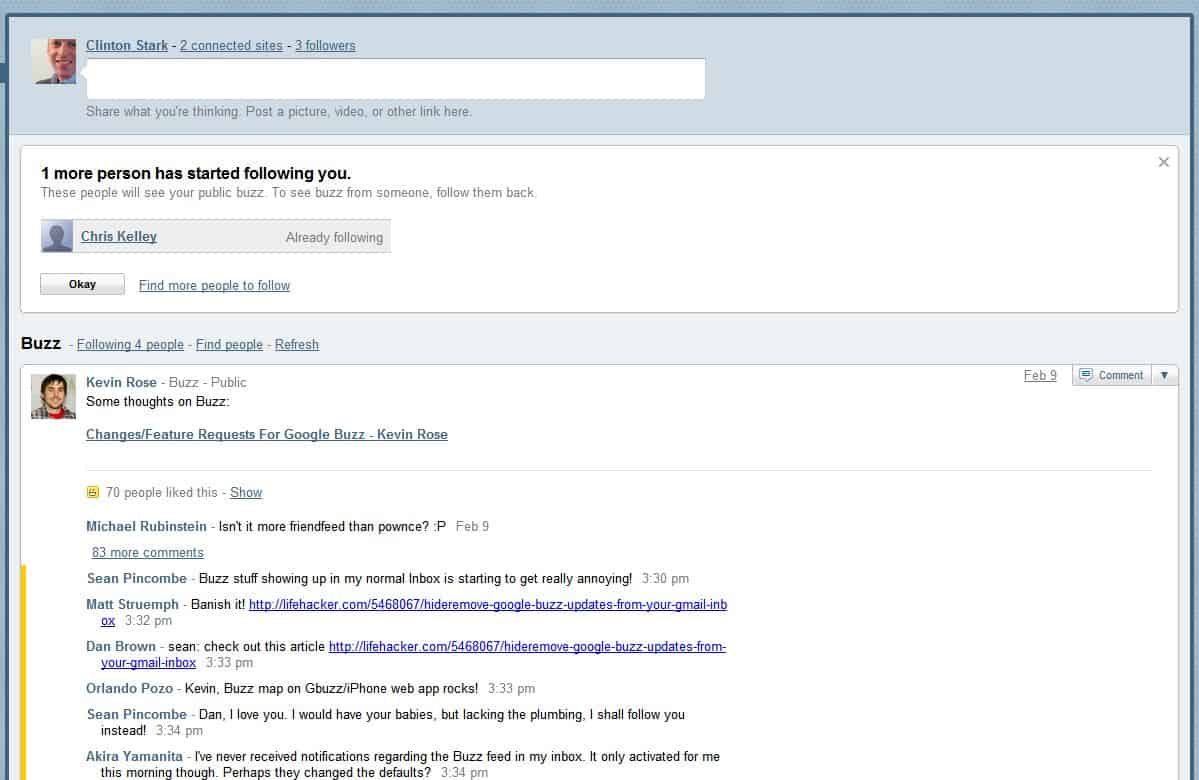
Task: Click the yellow smiley like icon
Action: 93,492
